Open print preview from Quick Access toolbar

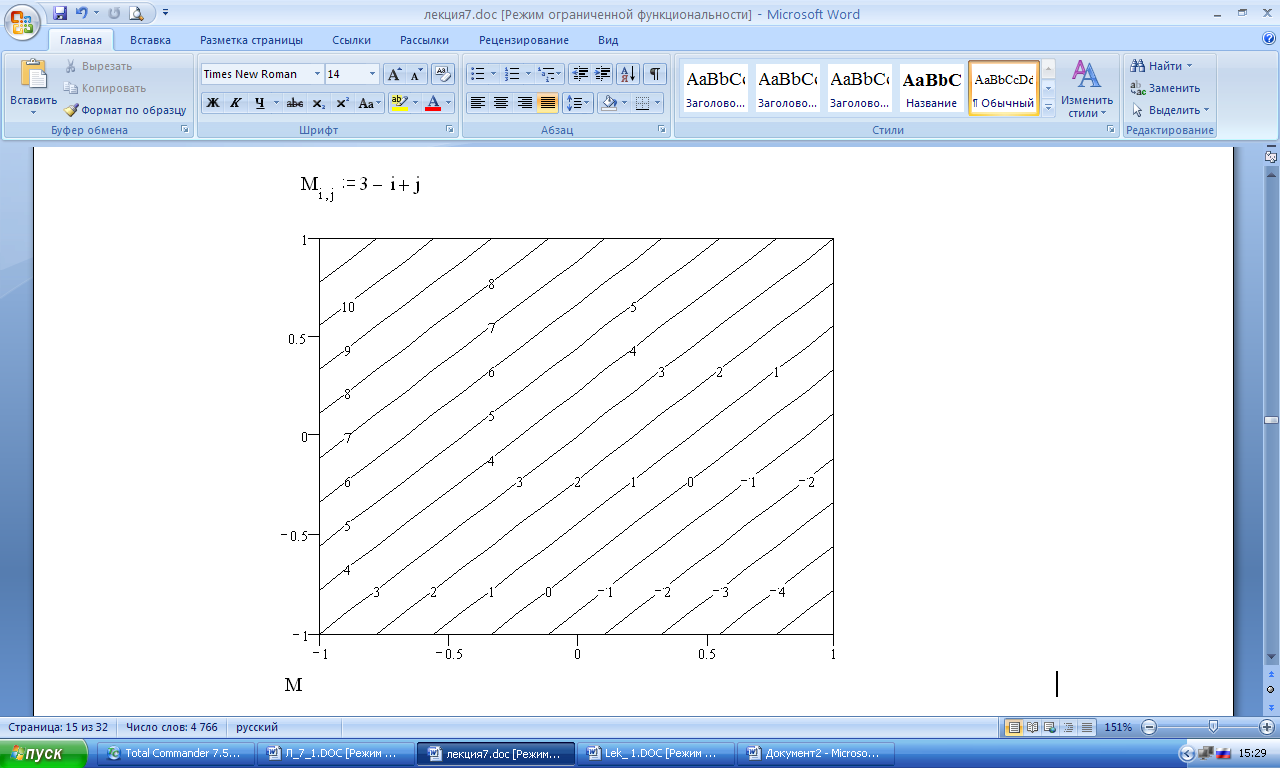point(135,14)
